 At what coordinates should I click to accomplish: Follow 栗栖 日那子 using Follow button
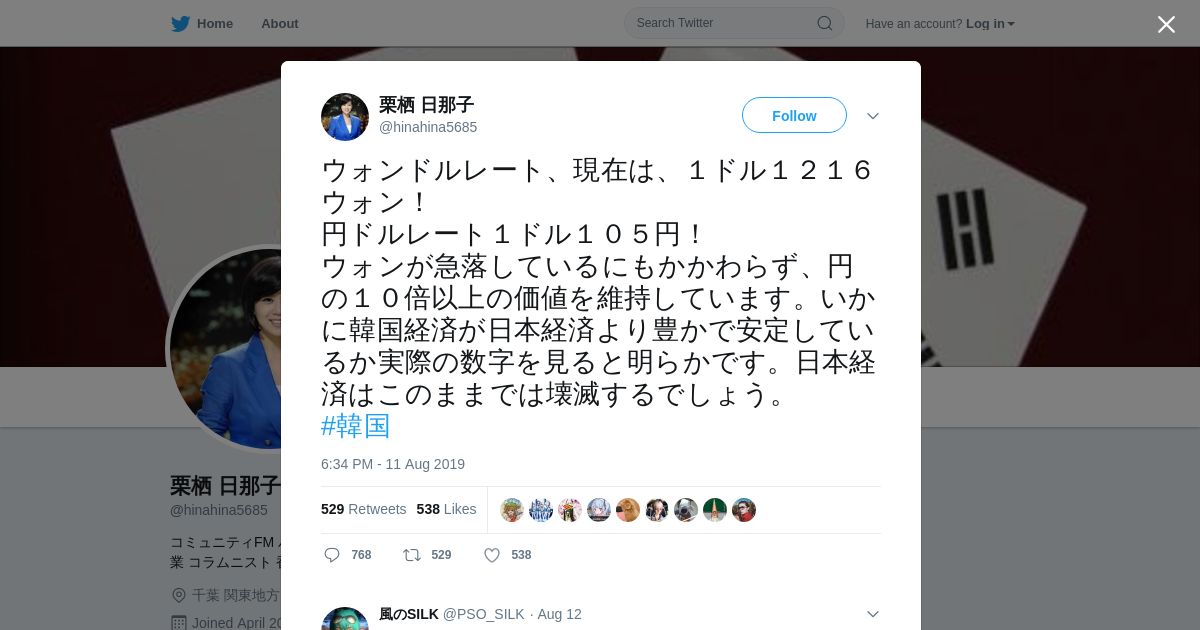pyautogui.click(x=794, y=116)
